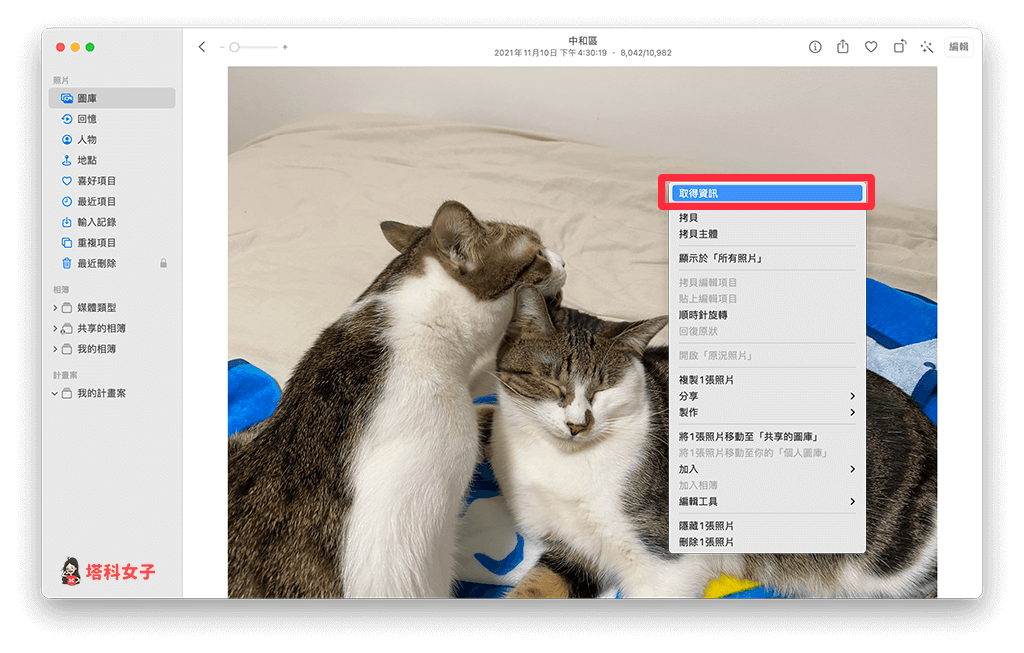This screenshot has width=1024, height=653.
Task: Select 圖庫 library in sidebar
Action: click(112, 98)
